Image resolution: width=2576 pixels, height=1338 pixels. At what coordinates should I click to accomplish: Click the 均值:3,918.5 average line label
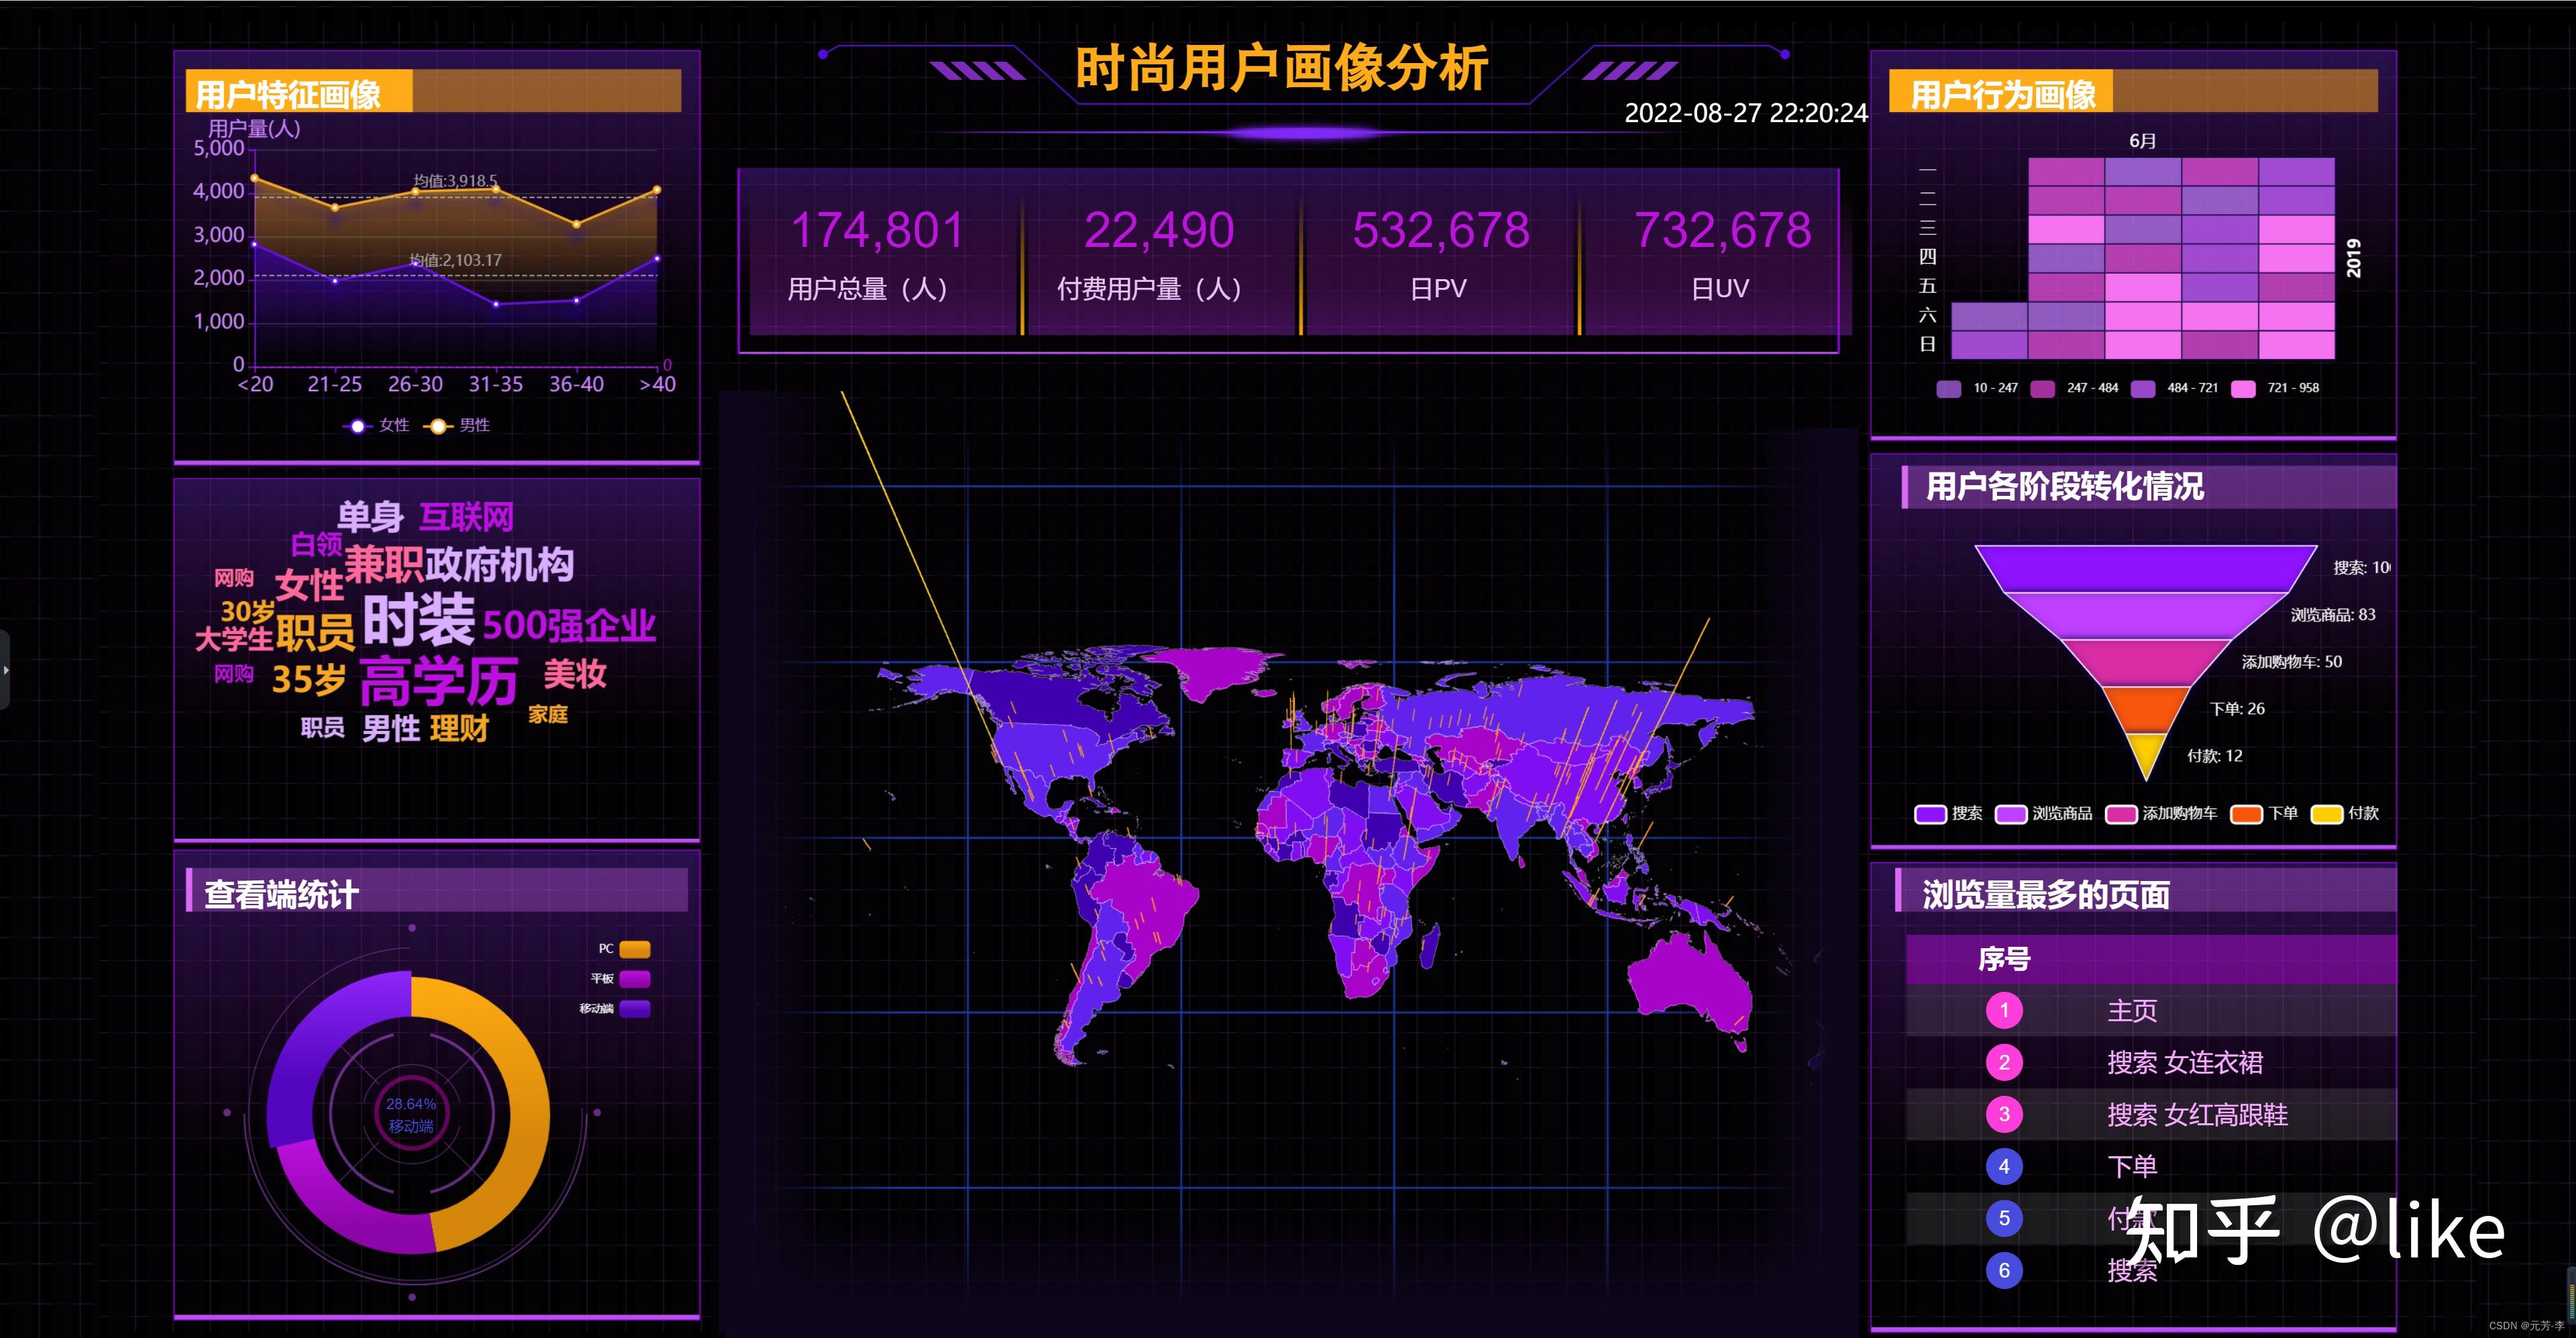tap(455, 181)
